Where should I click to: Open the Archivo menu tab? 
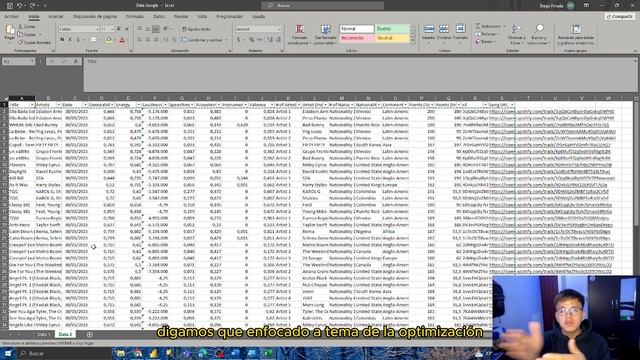point(11,17)
